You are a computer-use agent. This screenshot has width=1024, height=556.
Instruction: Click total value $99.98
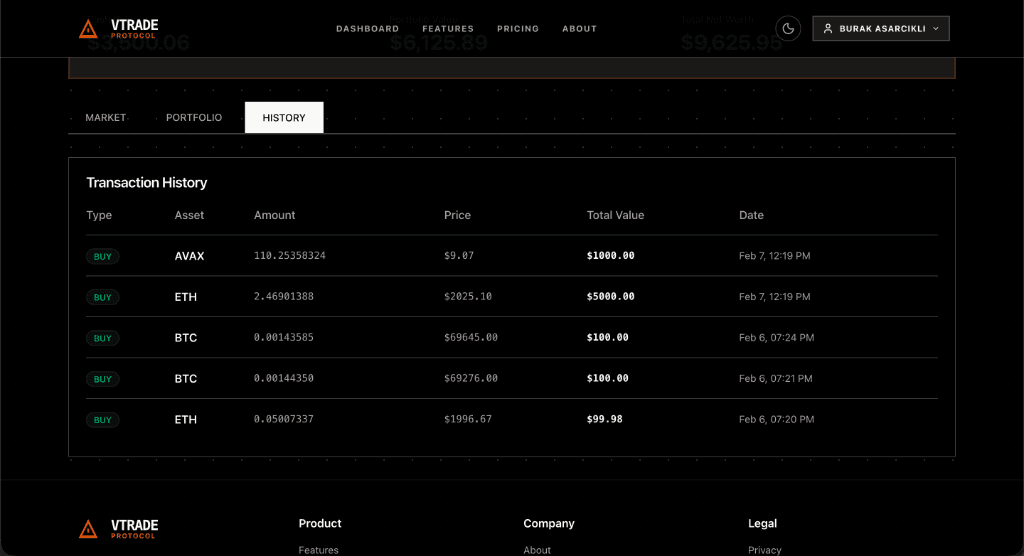click(x=605, y=419)
